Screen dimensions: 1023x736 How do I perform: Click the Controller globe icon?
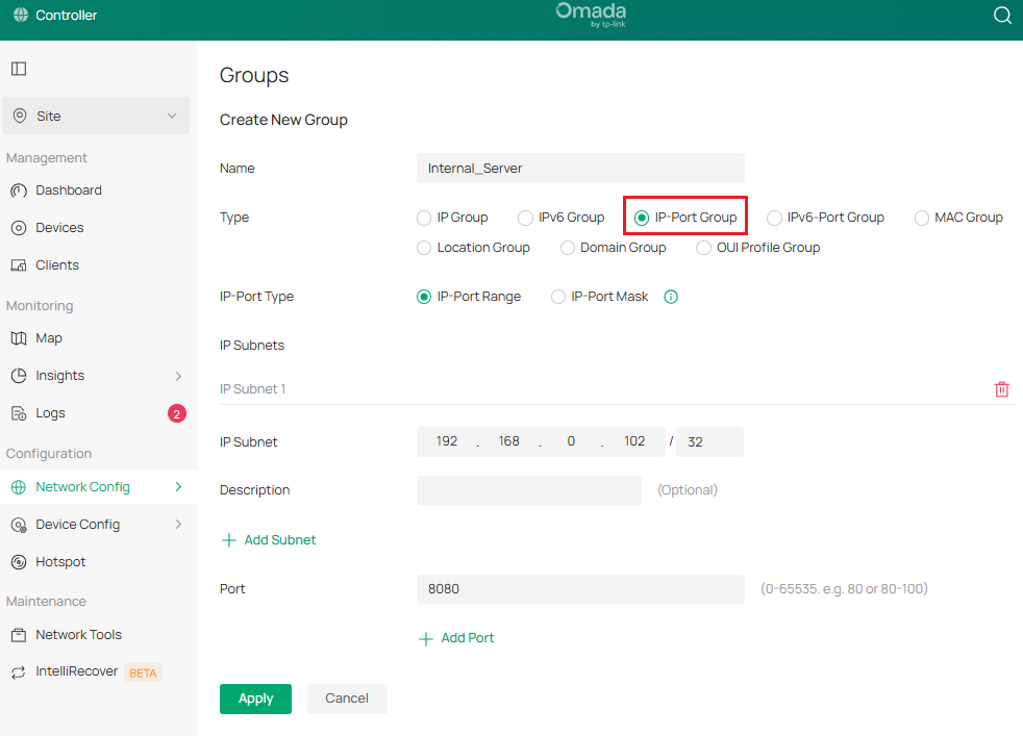click(21, 14)
